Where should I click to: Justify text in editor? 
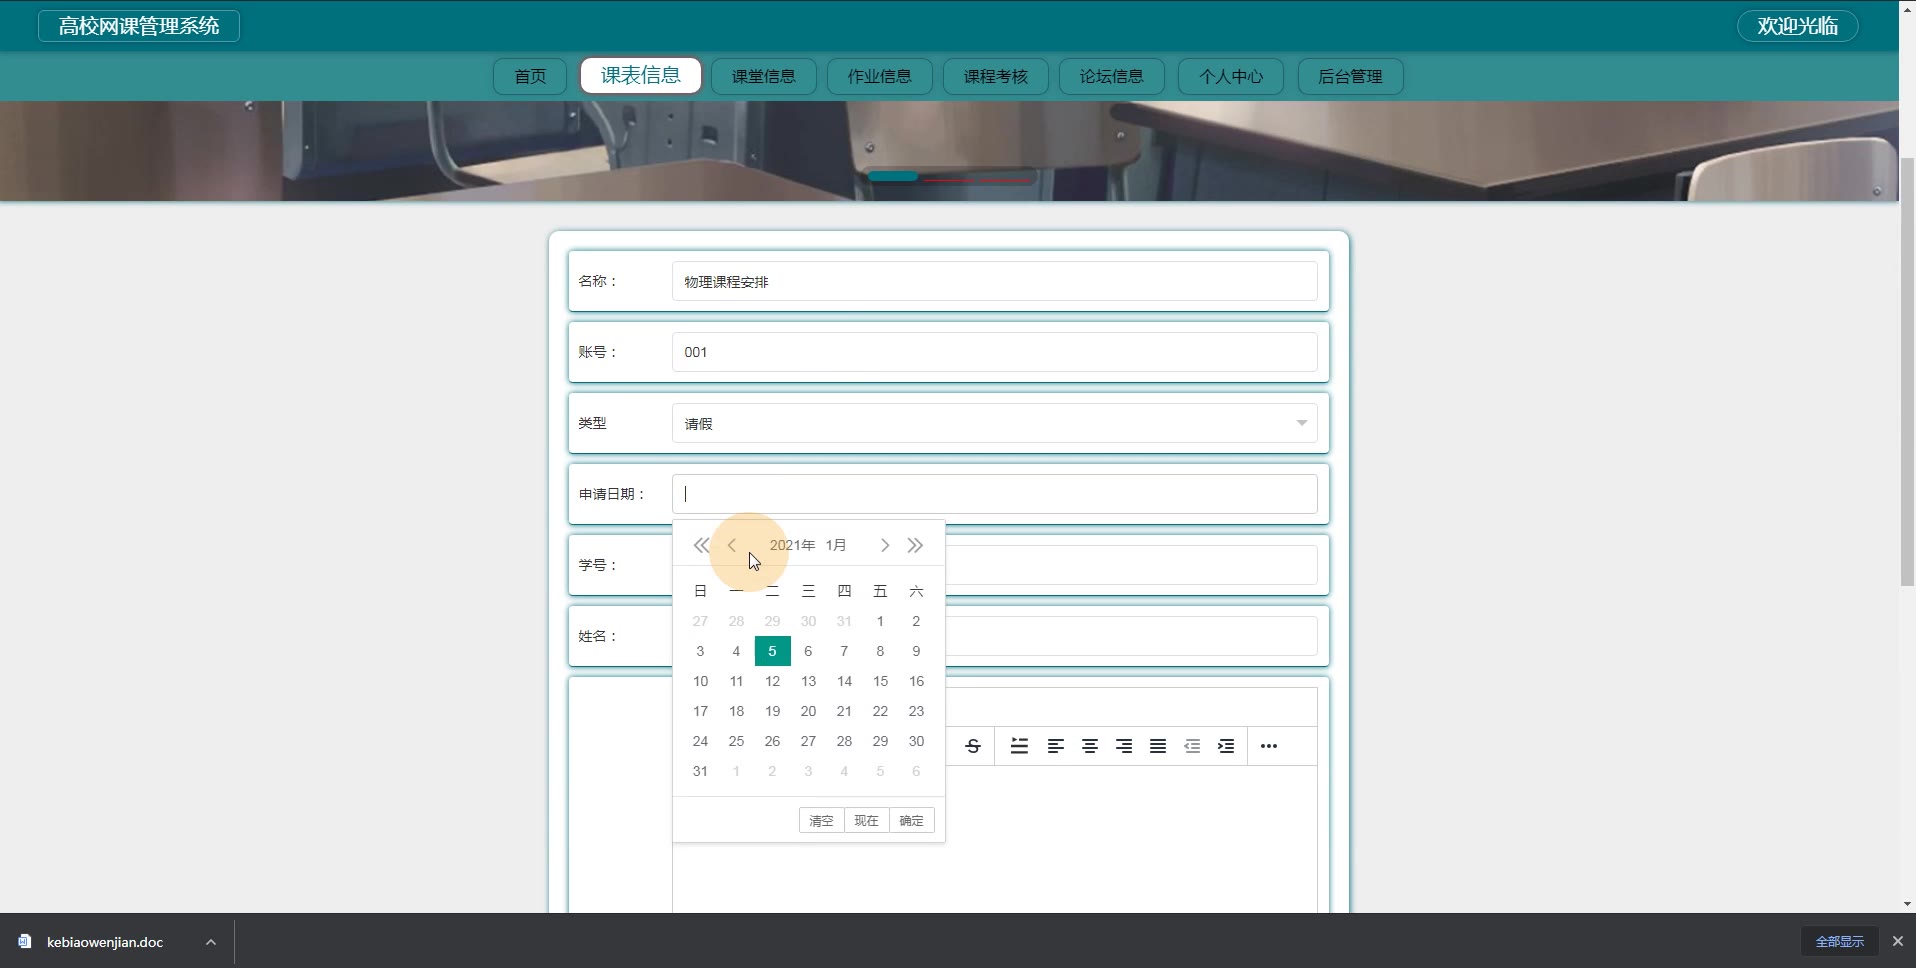click(1158, 746)
